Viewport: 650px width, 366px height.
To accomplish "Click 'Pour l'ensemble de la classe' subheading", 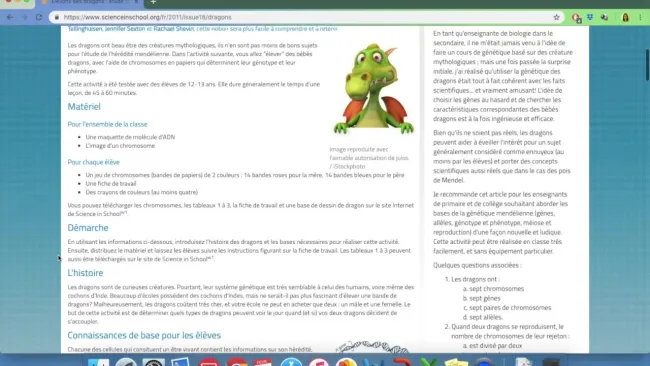I will pyautogui.click(x=107, y=124).
